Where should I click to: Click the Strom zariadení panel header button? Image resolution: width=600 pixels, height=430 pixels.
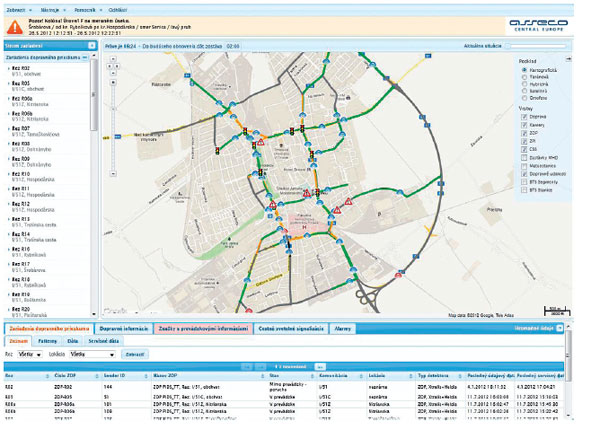coord(27,45)
